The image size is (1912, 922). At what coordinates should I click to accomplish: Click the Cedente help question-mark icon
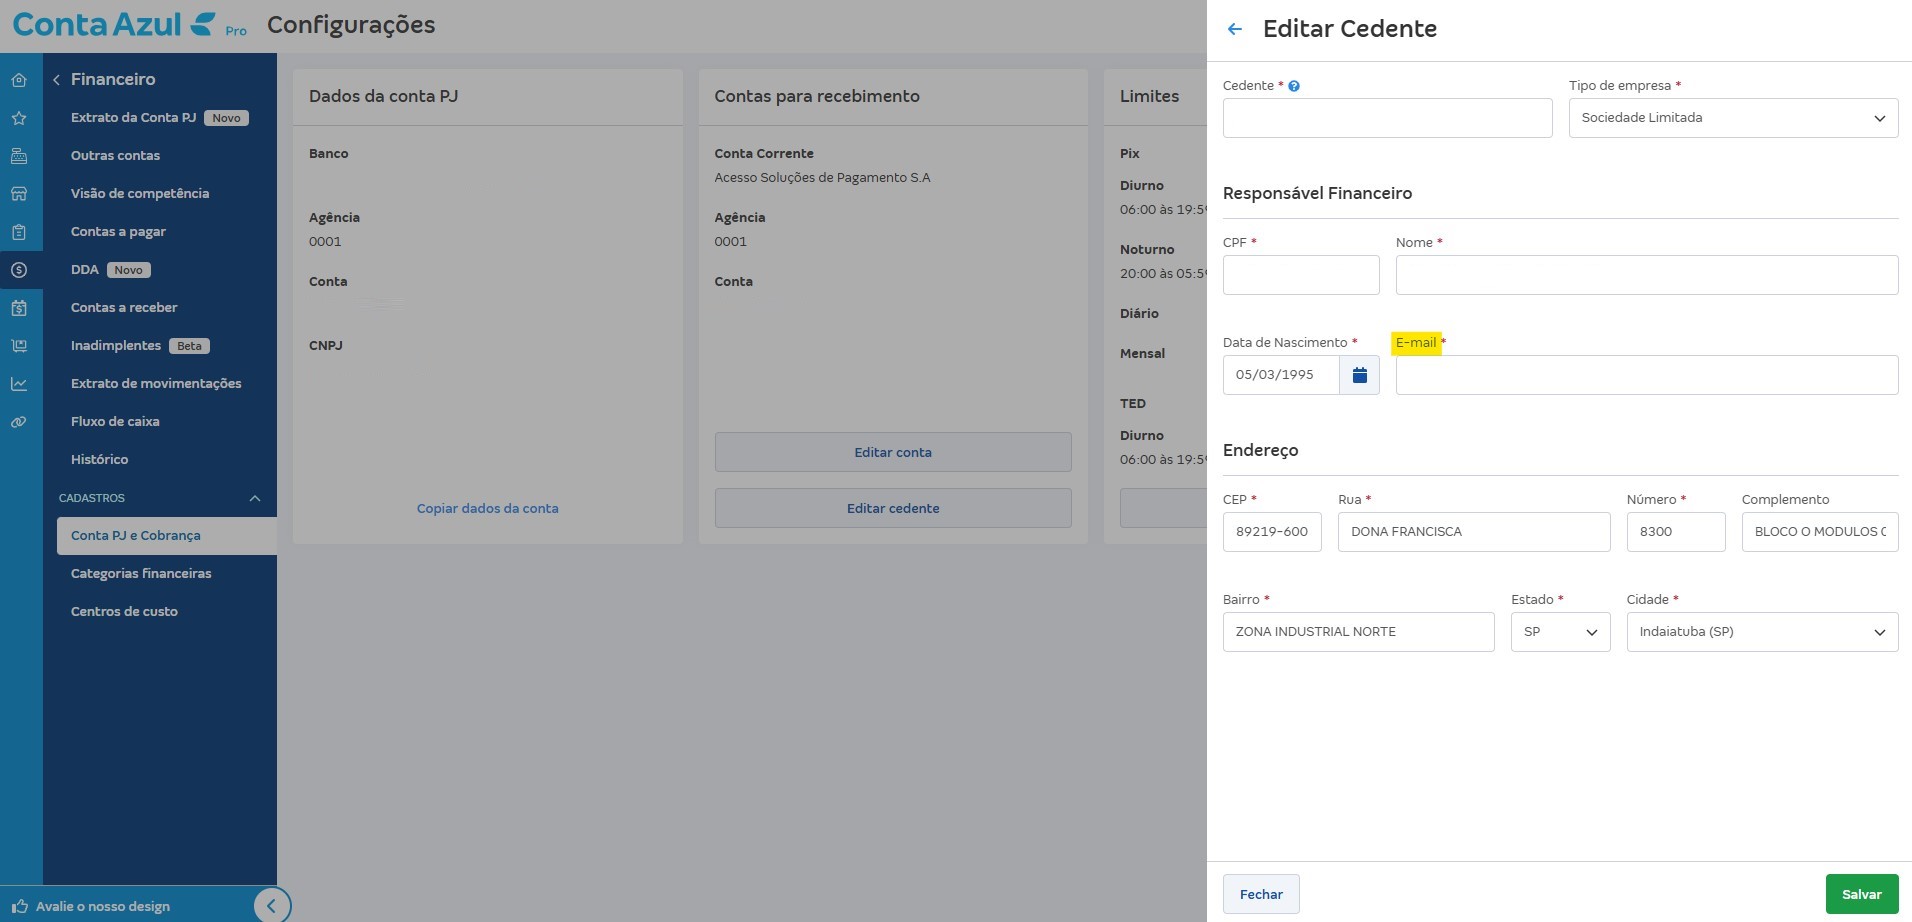click(1294, 86)
